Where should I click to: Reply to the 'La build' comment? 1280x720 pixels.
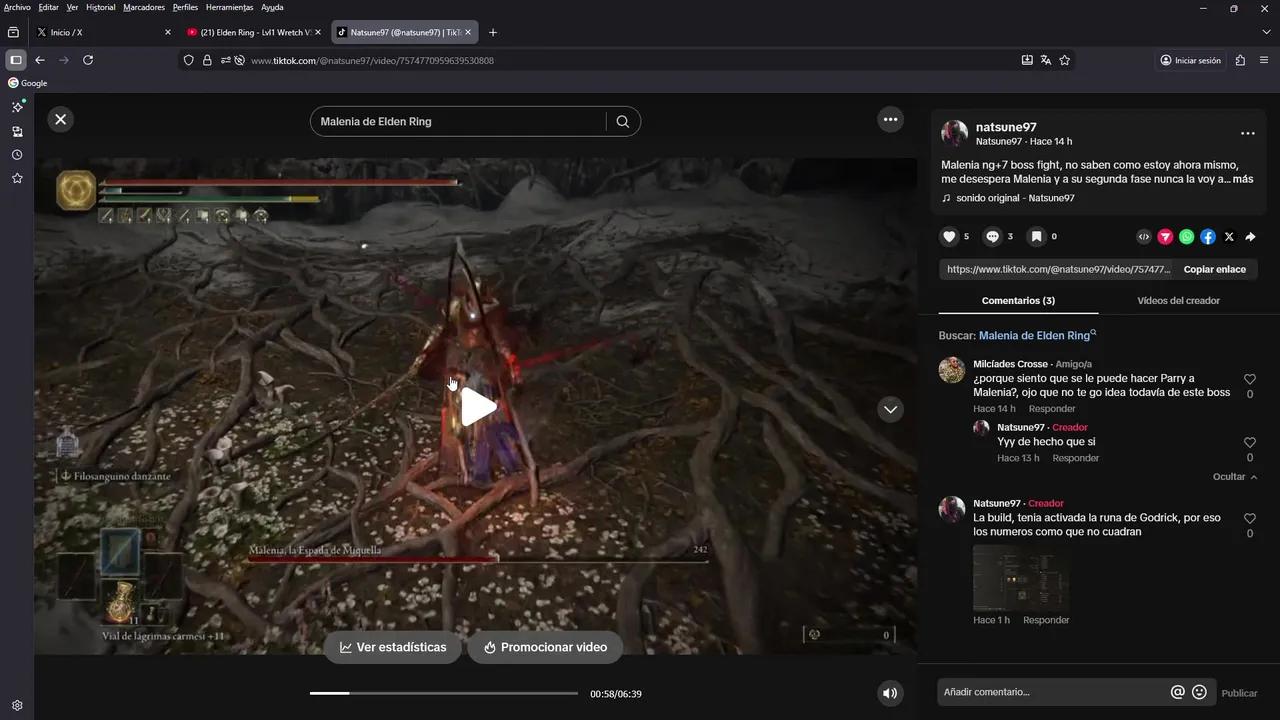[x=1046, y=620]
